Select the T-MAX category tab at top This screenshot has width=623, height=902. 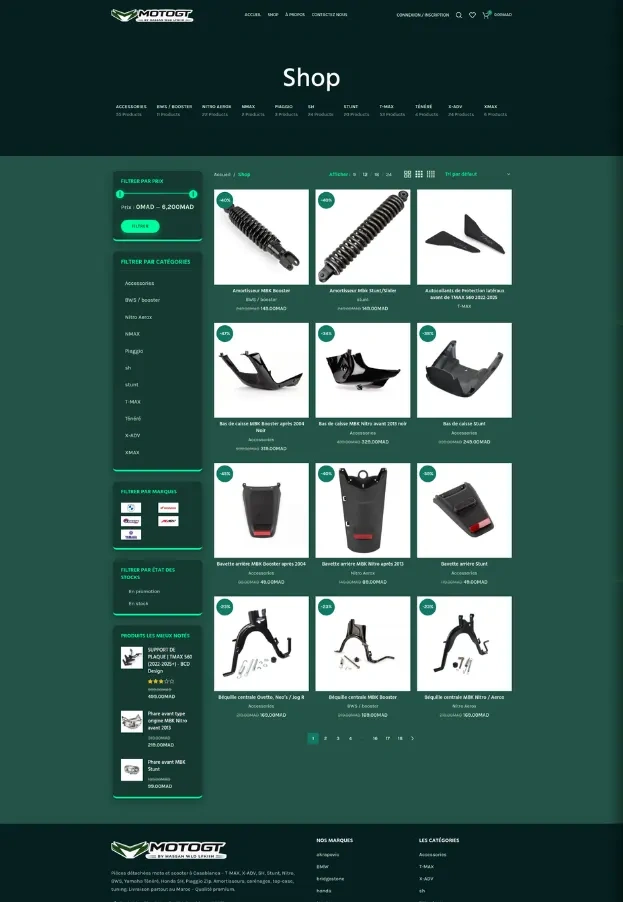pyautogui.click(x=392, y=110)
